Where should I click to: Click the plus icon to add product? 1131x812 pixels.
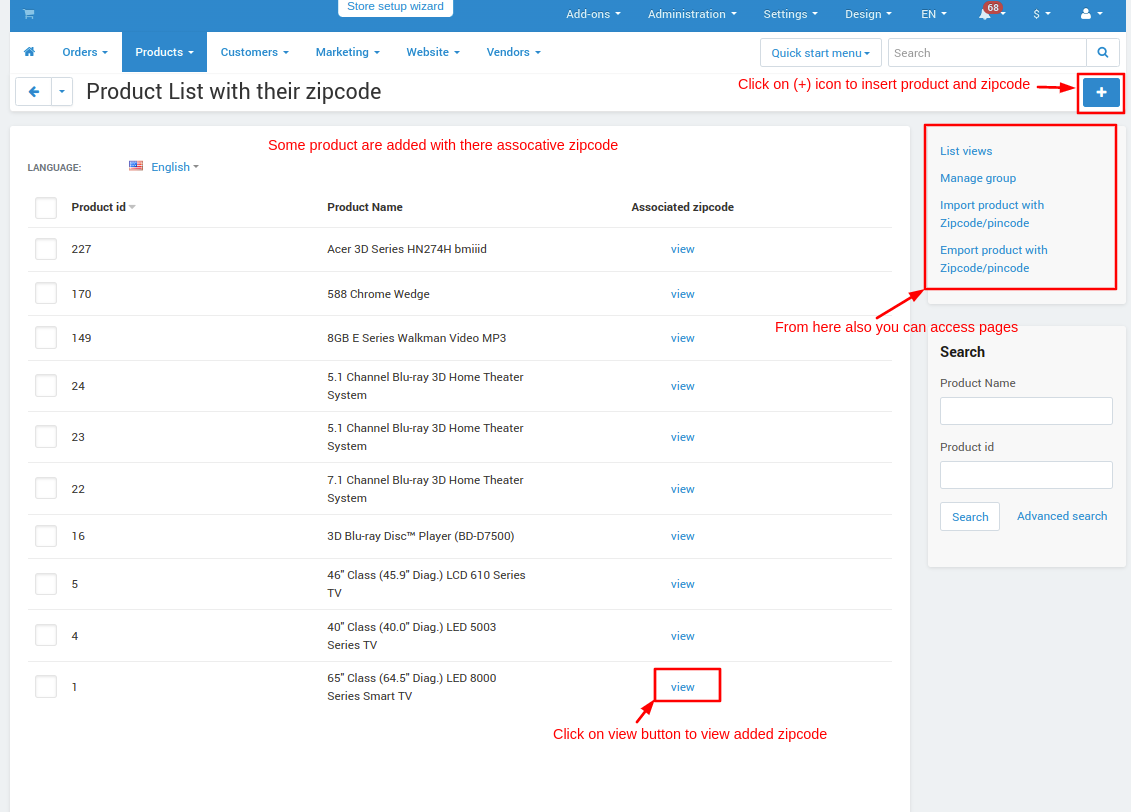tap(1101, 92)
